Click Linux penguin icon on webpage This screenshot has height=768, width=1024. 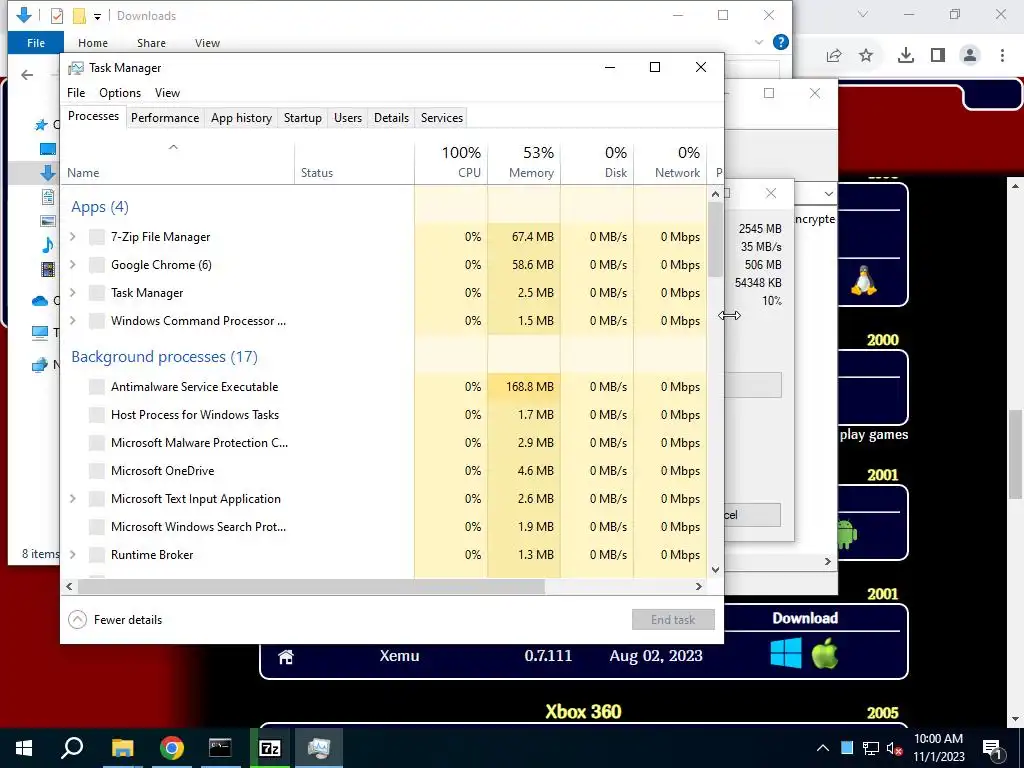tap(864, 281)
